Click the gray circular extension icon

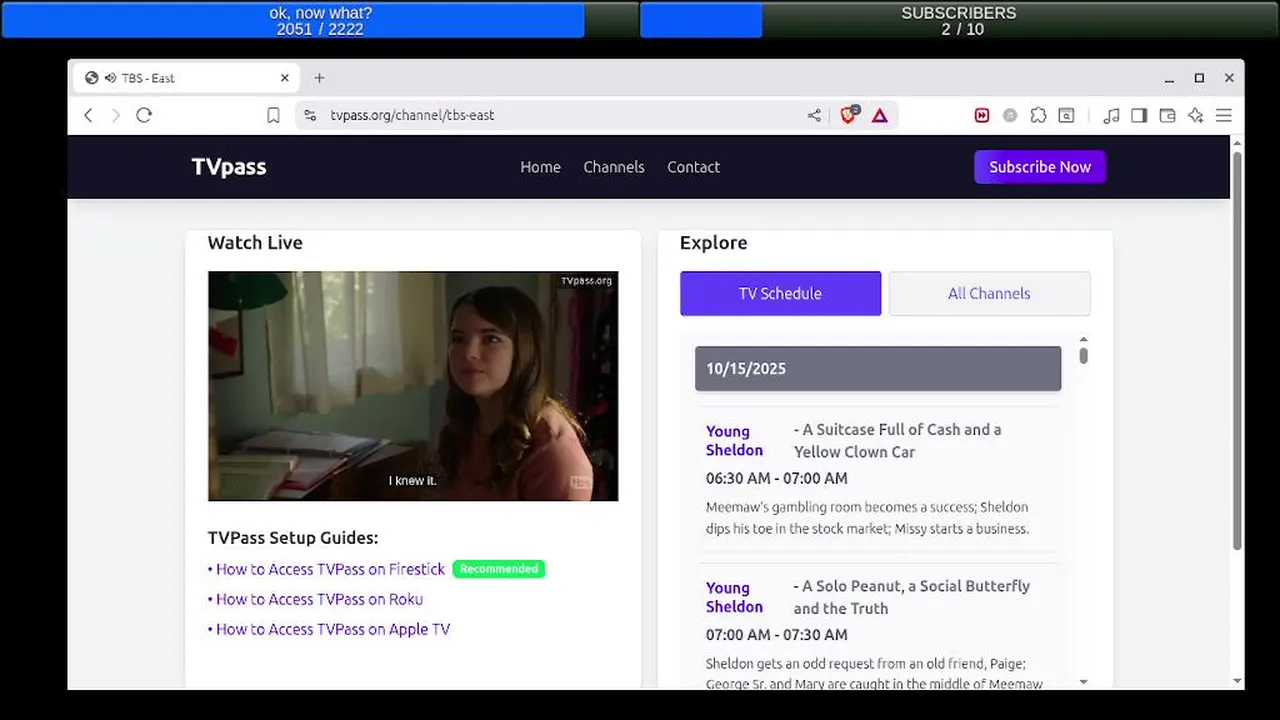(x=1010, y=116)
